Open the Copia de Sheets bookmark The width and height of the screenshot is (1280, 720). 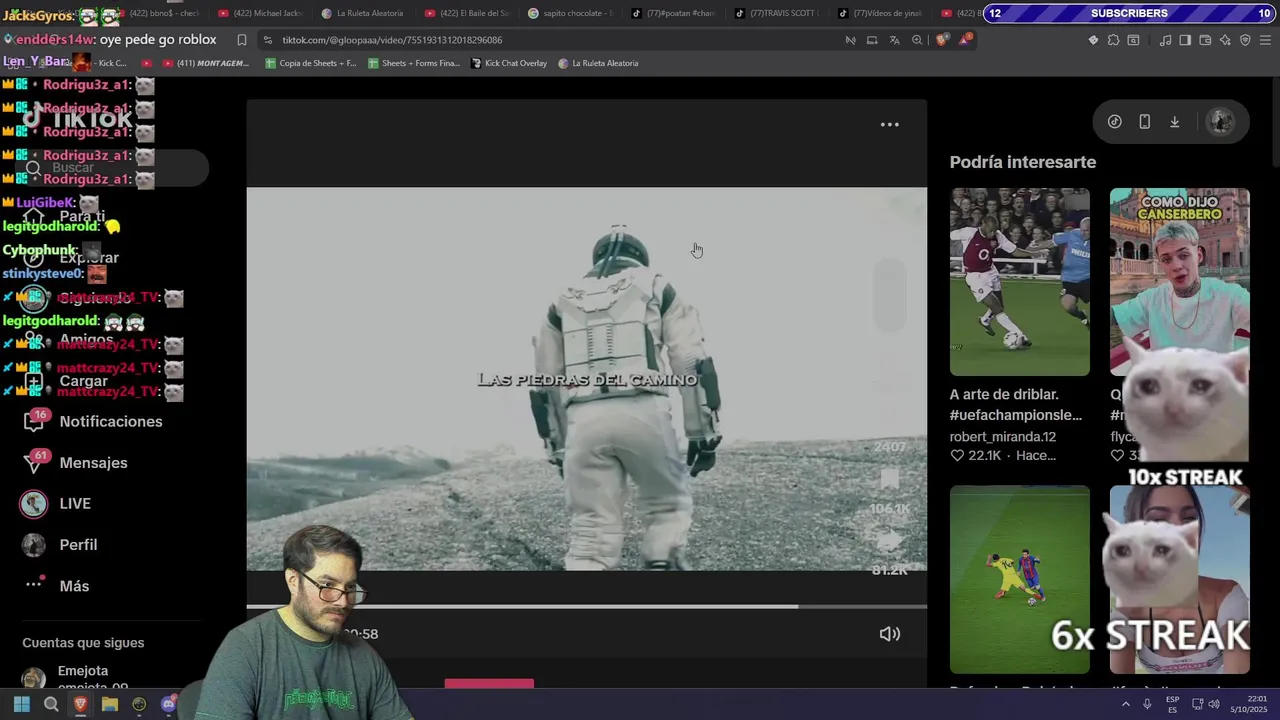pyautogui.click(x=310, y=63)
